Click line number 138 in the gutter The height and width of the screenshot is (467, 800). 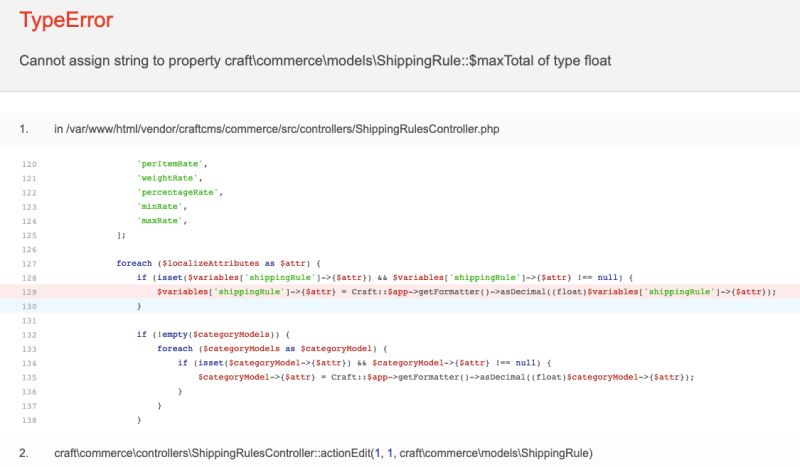click(x=29, y=421)
